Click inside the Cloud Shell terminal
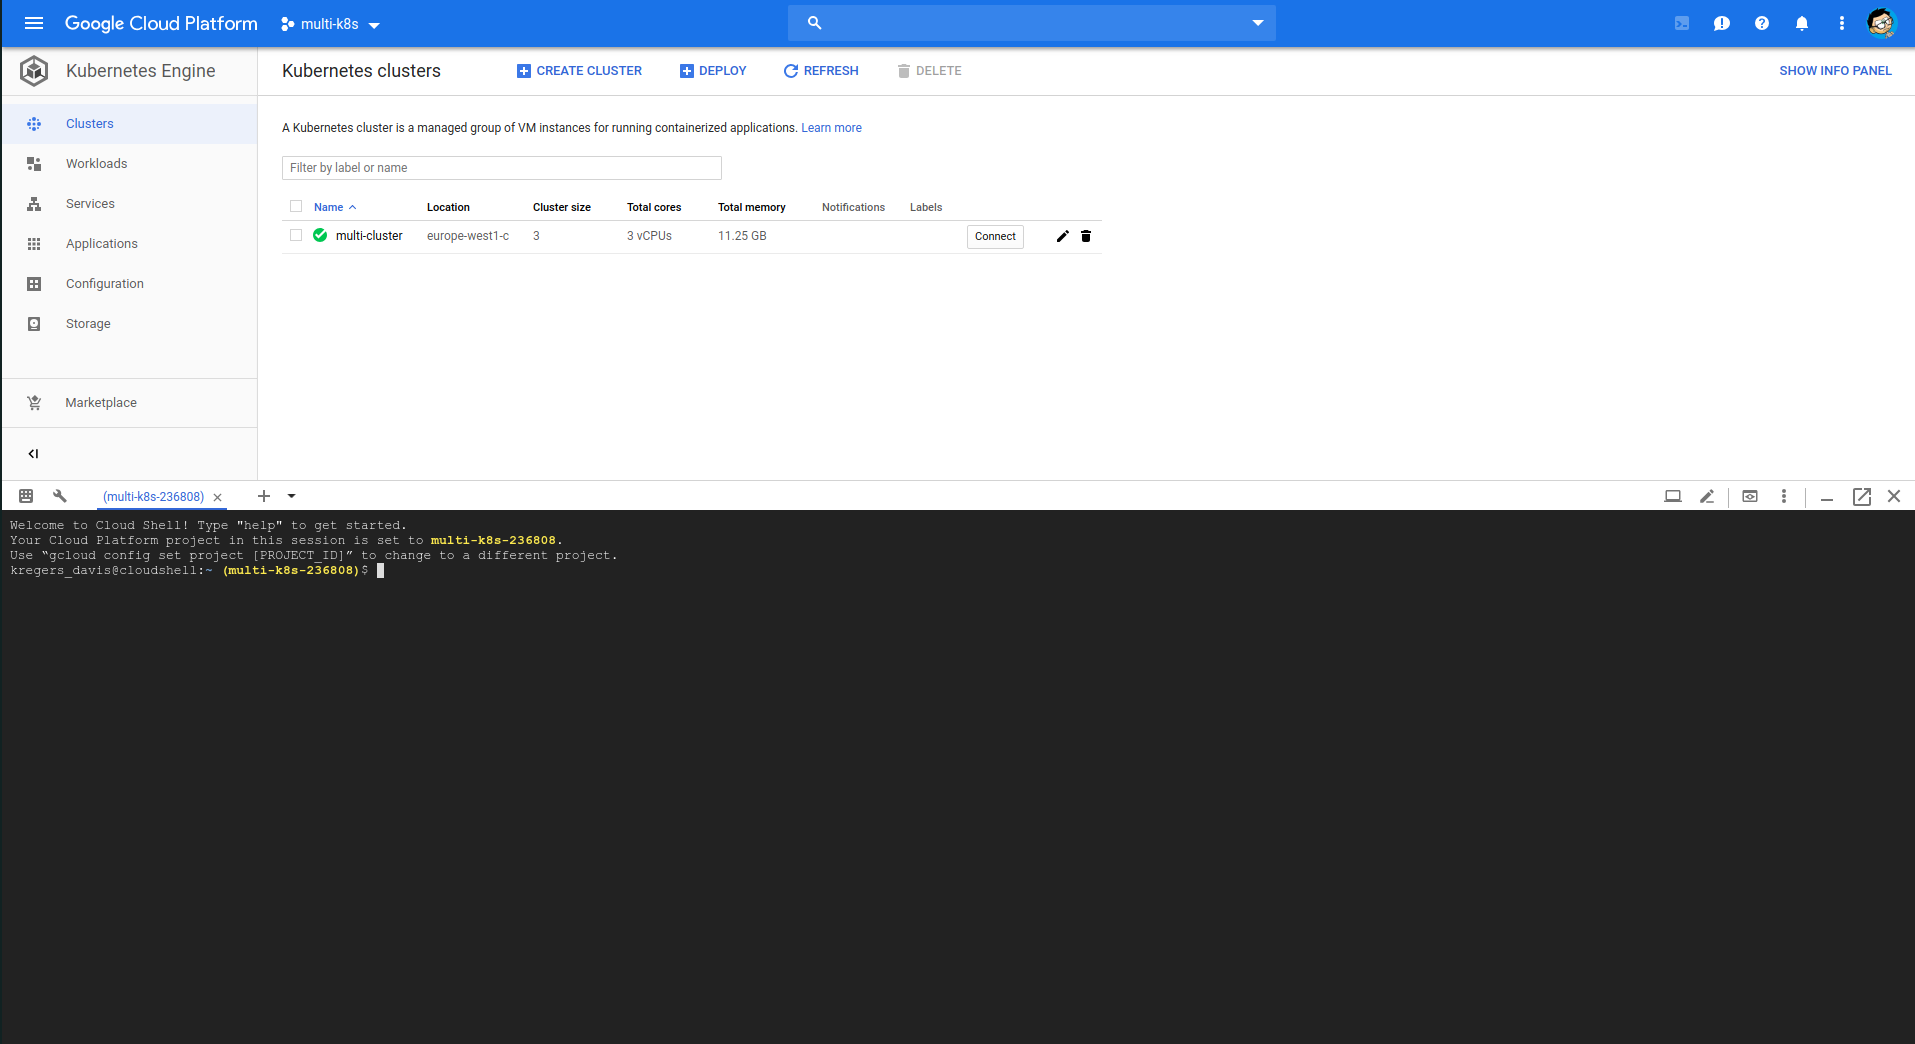1915x1044 pixels. coord(957,777)
